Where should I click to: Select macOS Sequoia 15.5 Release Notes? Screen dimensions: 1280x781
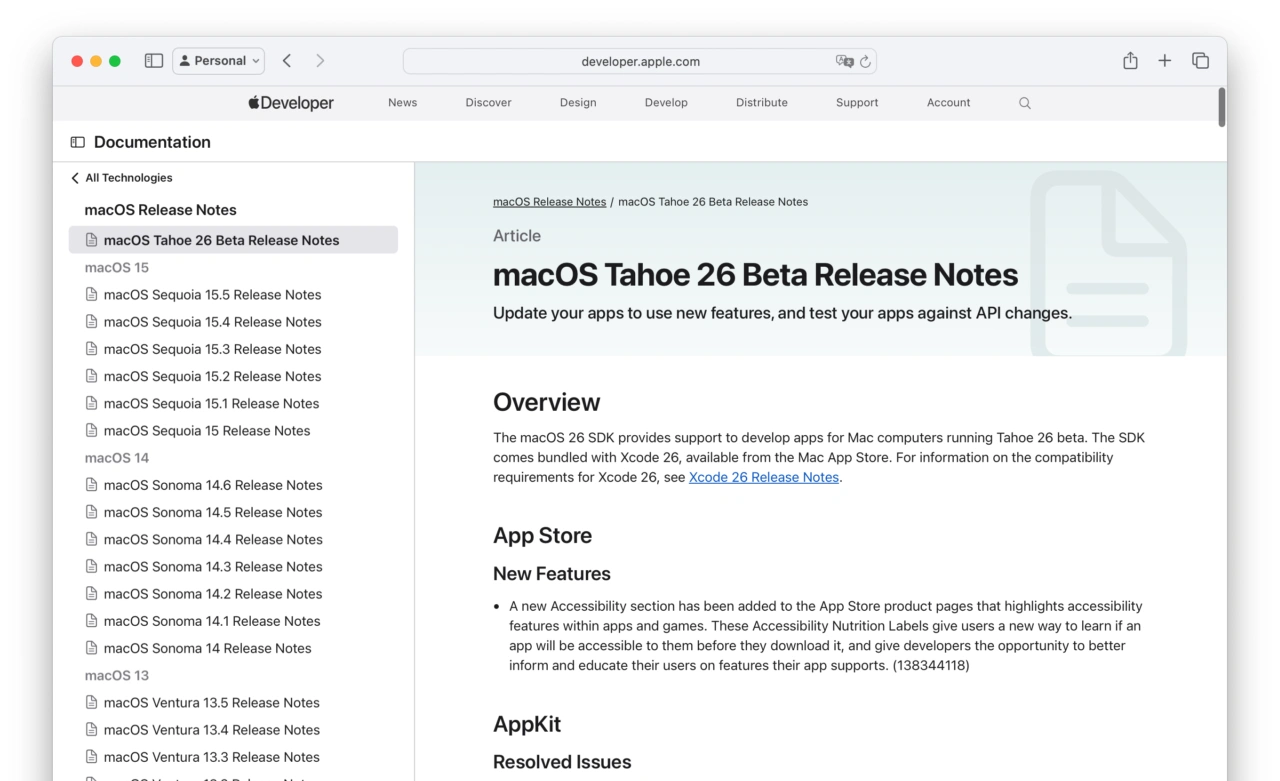click(212, 295)
